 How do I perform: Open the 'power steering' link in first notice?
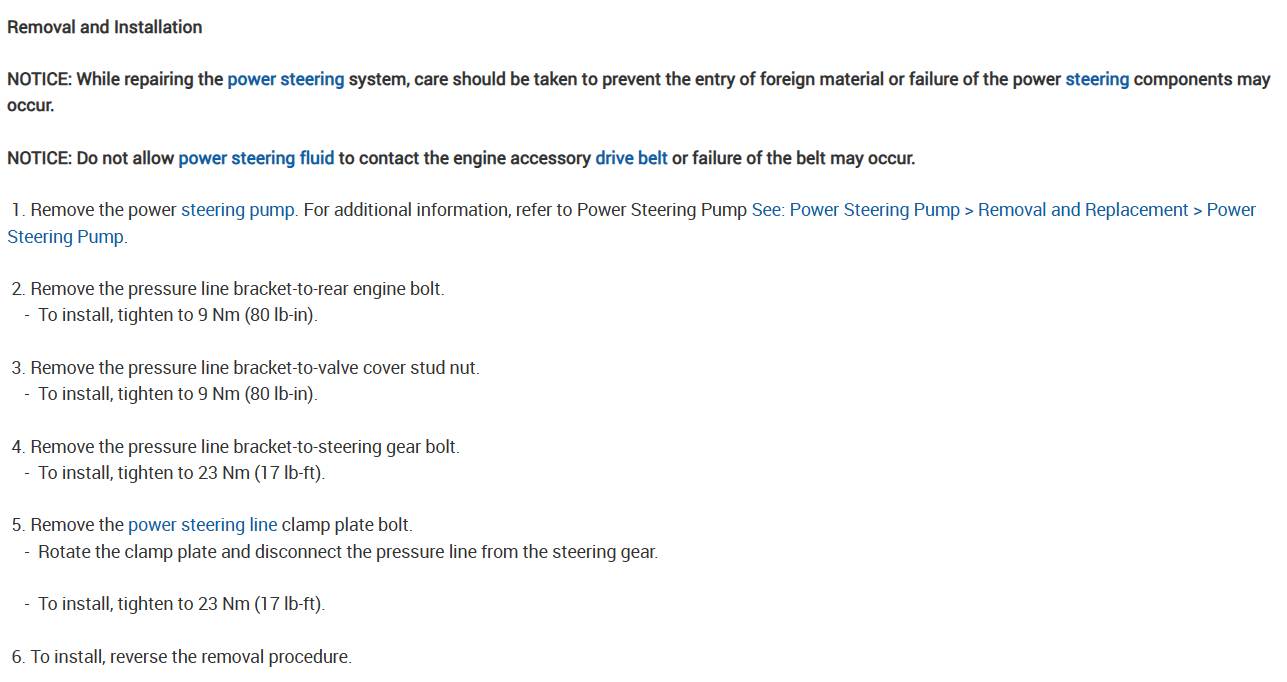pyautogui.click(x=285, y=79)
